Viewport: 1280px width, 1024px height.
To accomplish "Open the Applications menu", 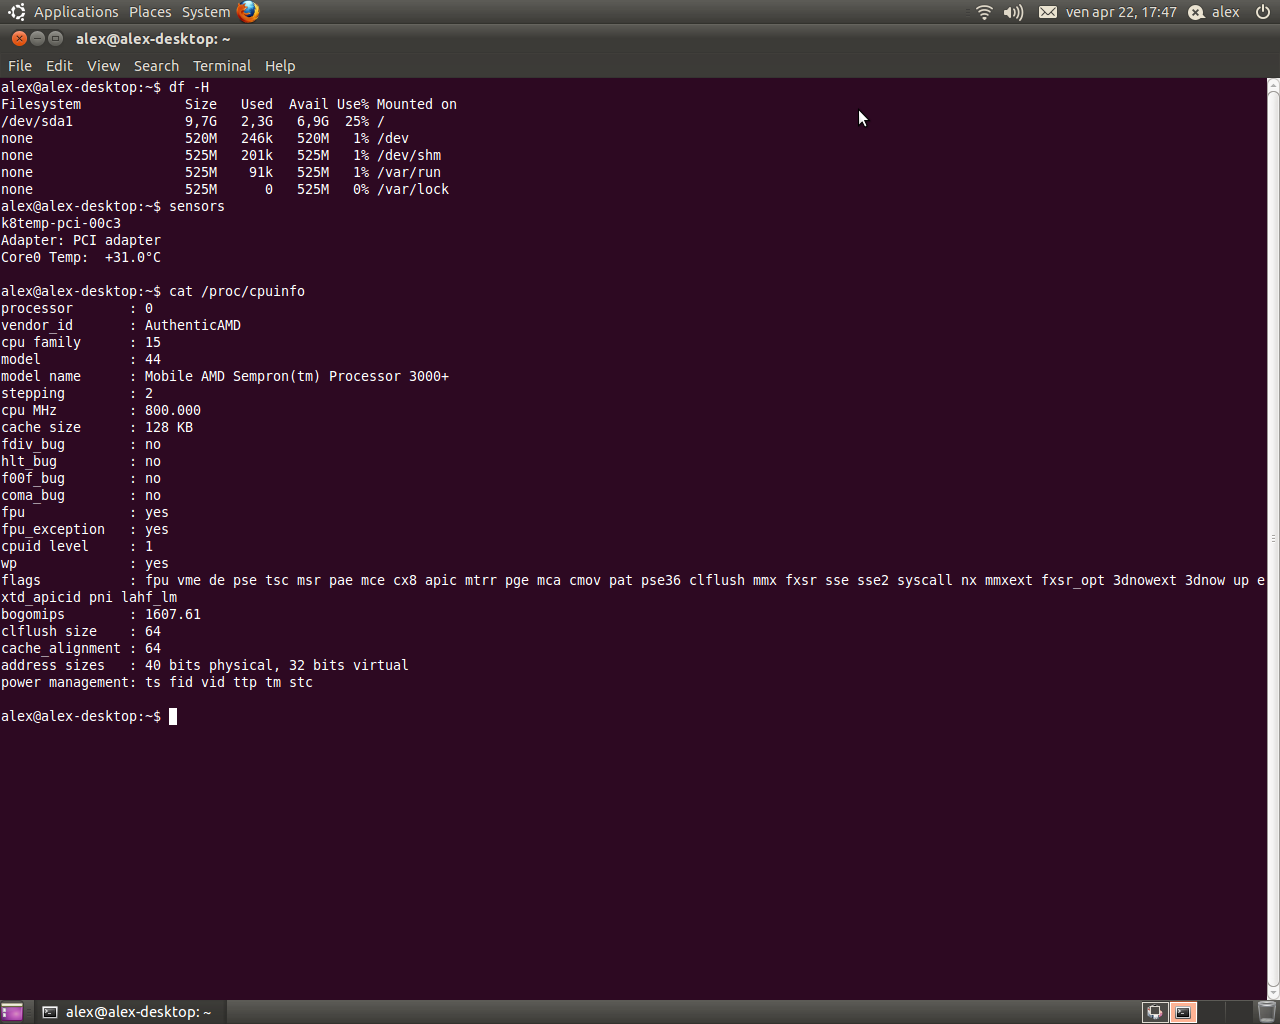I will pyautogui.click(x=75, y=12).
